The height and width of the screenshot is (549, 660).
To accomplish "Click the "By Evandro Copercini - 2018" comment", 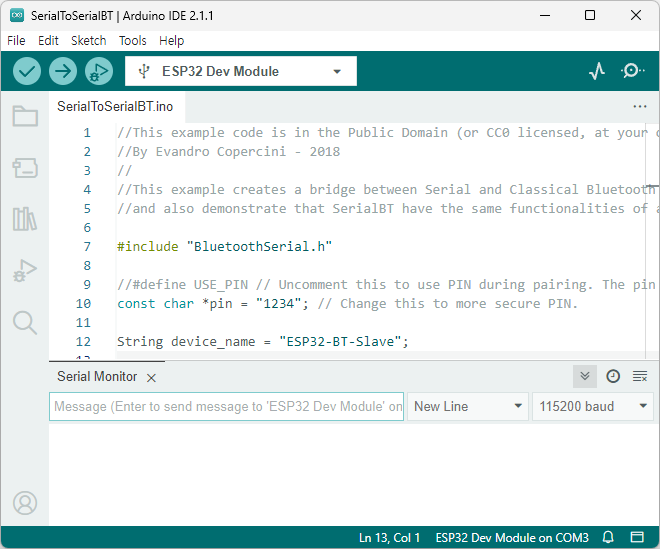I will [x=229, y=152].
